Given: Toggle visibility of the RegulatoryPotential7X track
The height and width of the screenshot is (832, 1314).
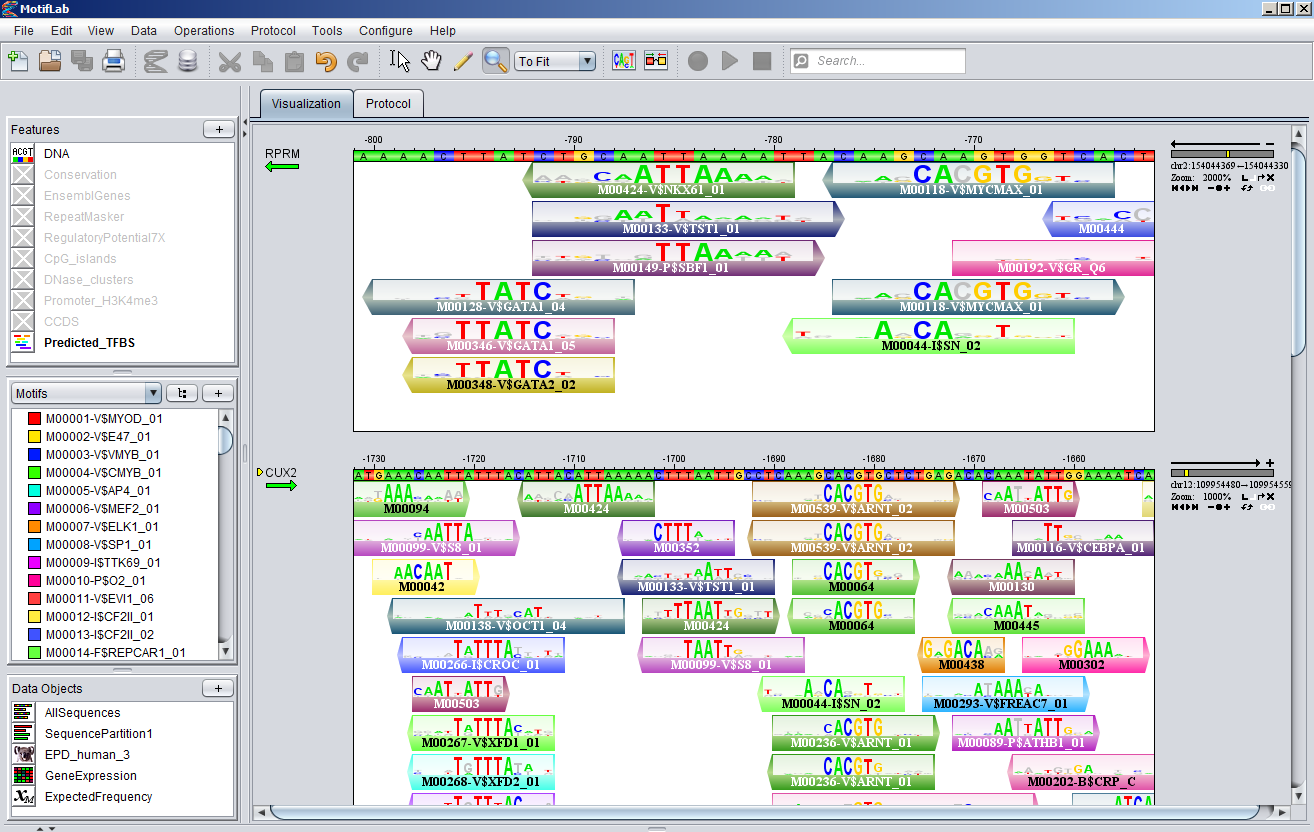Looking at the screenshot, I should [x=23, y=237].
